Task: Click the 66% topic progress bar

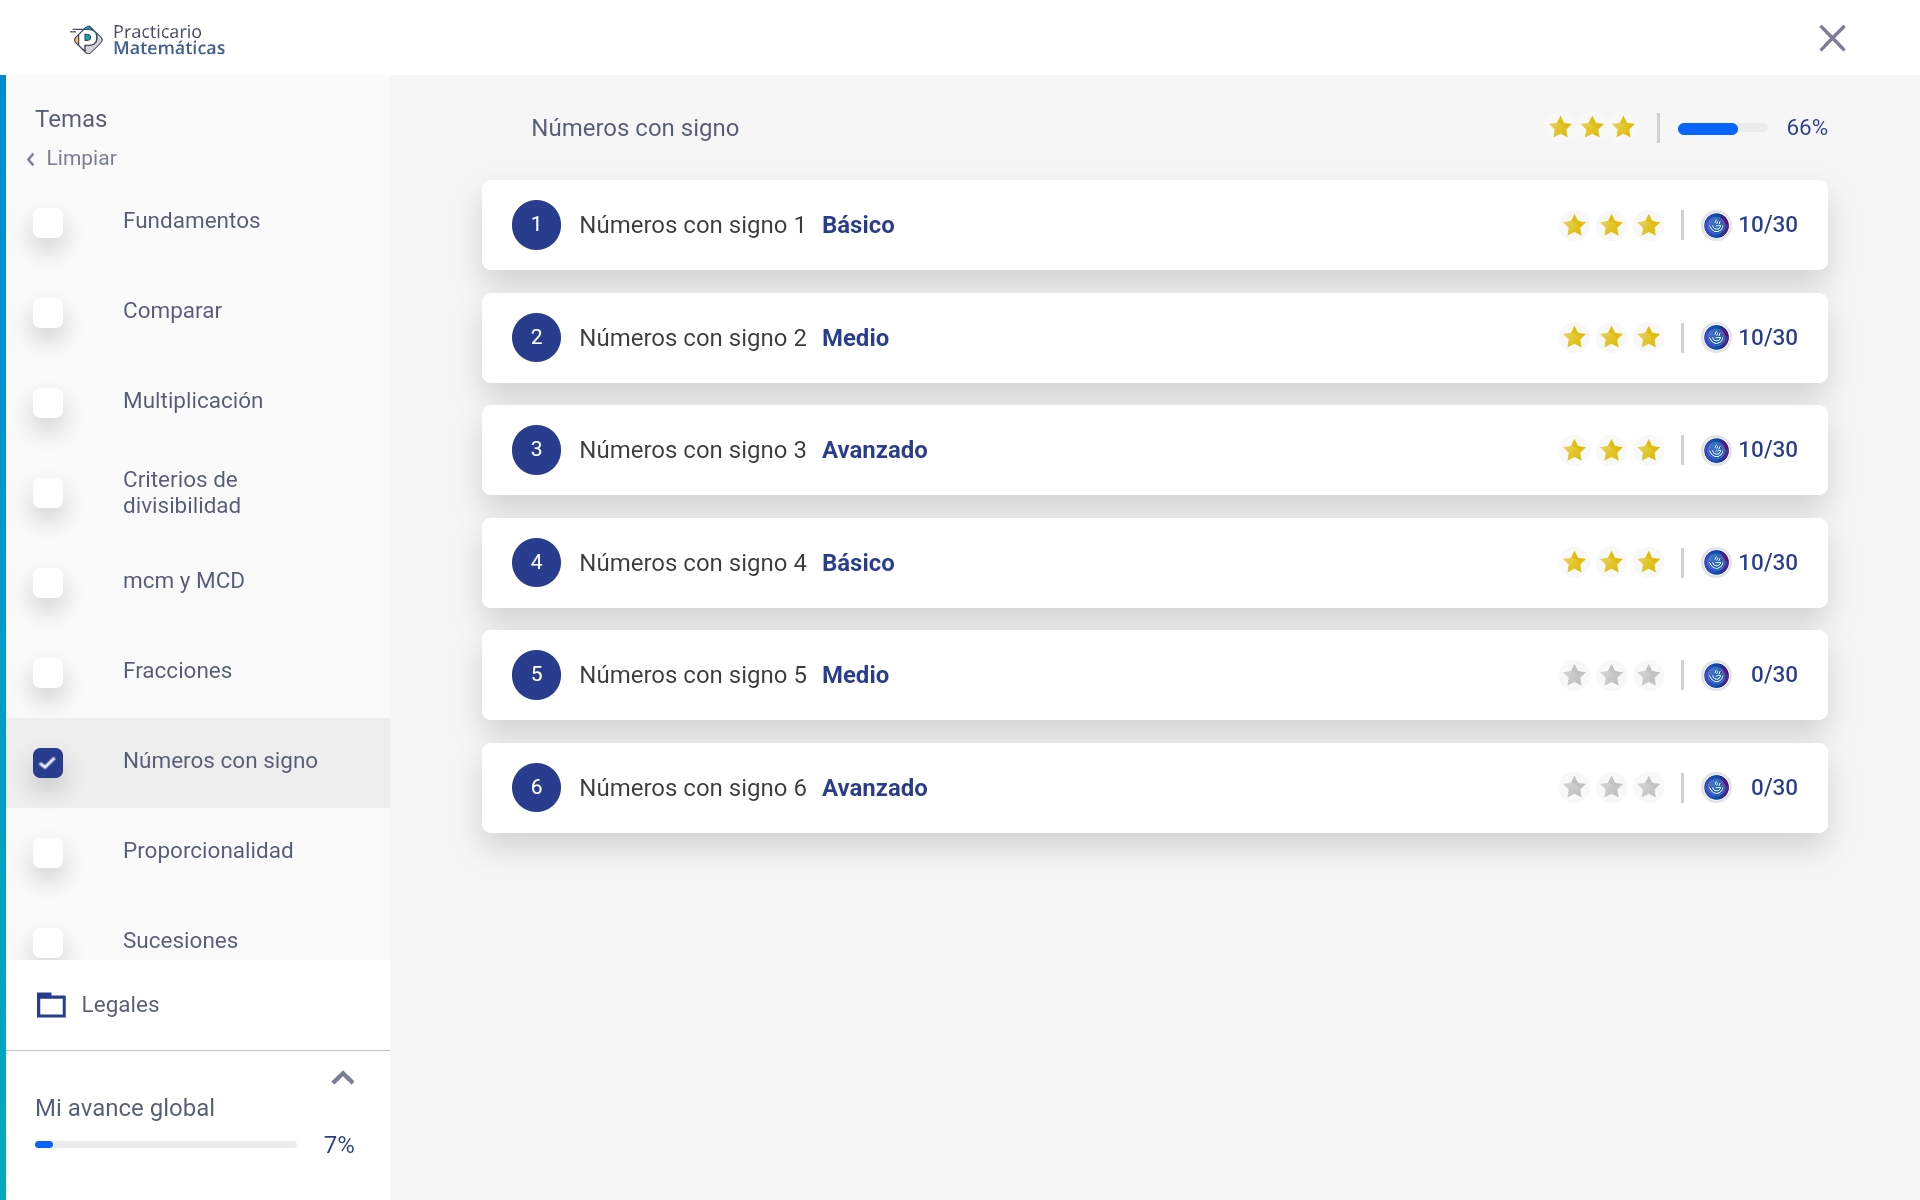Action: tap(1722, 128)
